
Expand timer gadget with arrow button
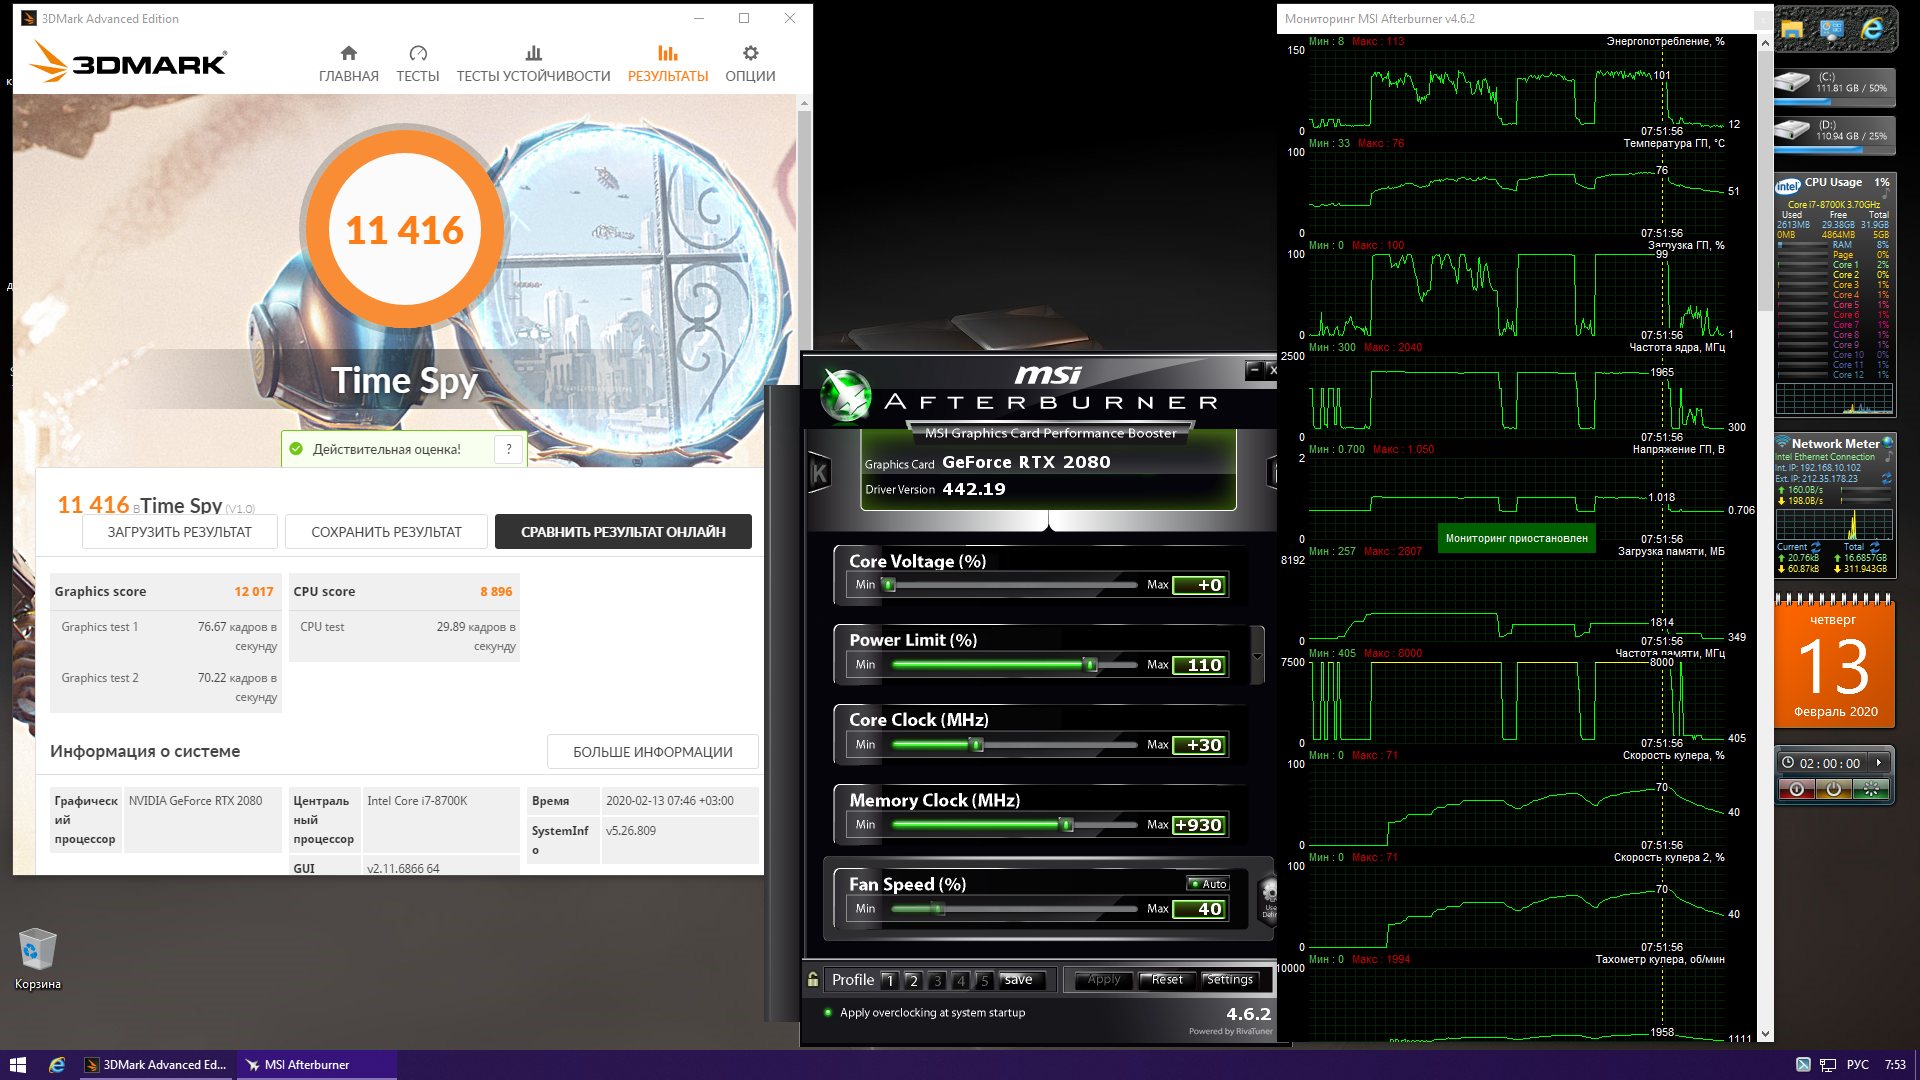click(1879, 763)
